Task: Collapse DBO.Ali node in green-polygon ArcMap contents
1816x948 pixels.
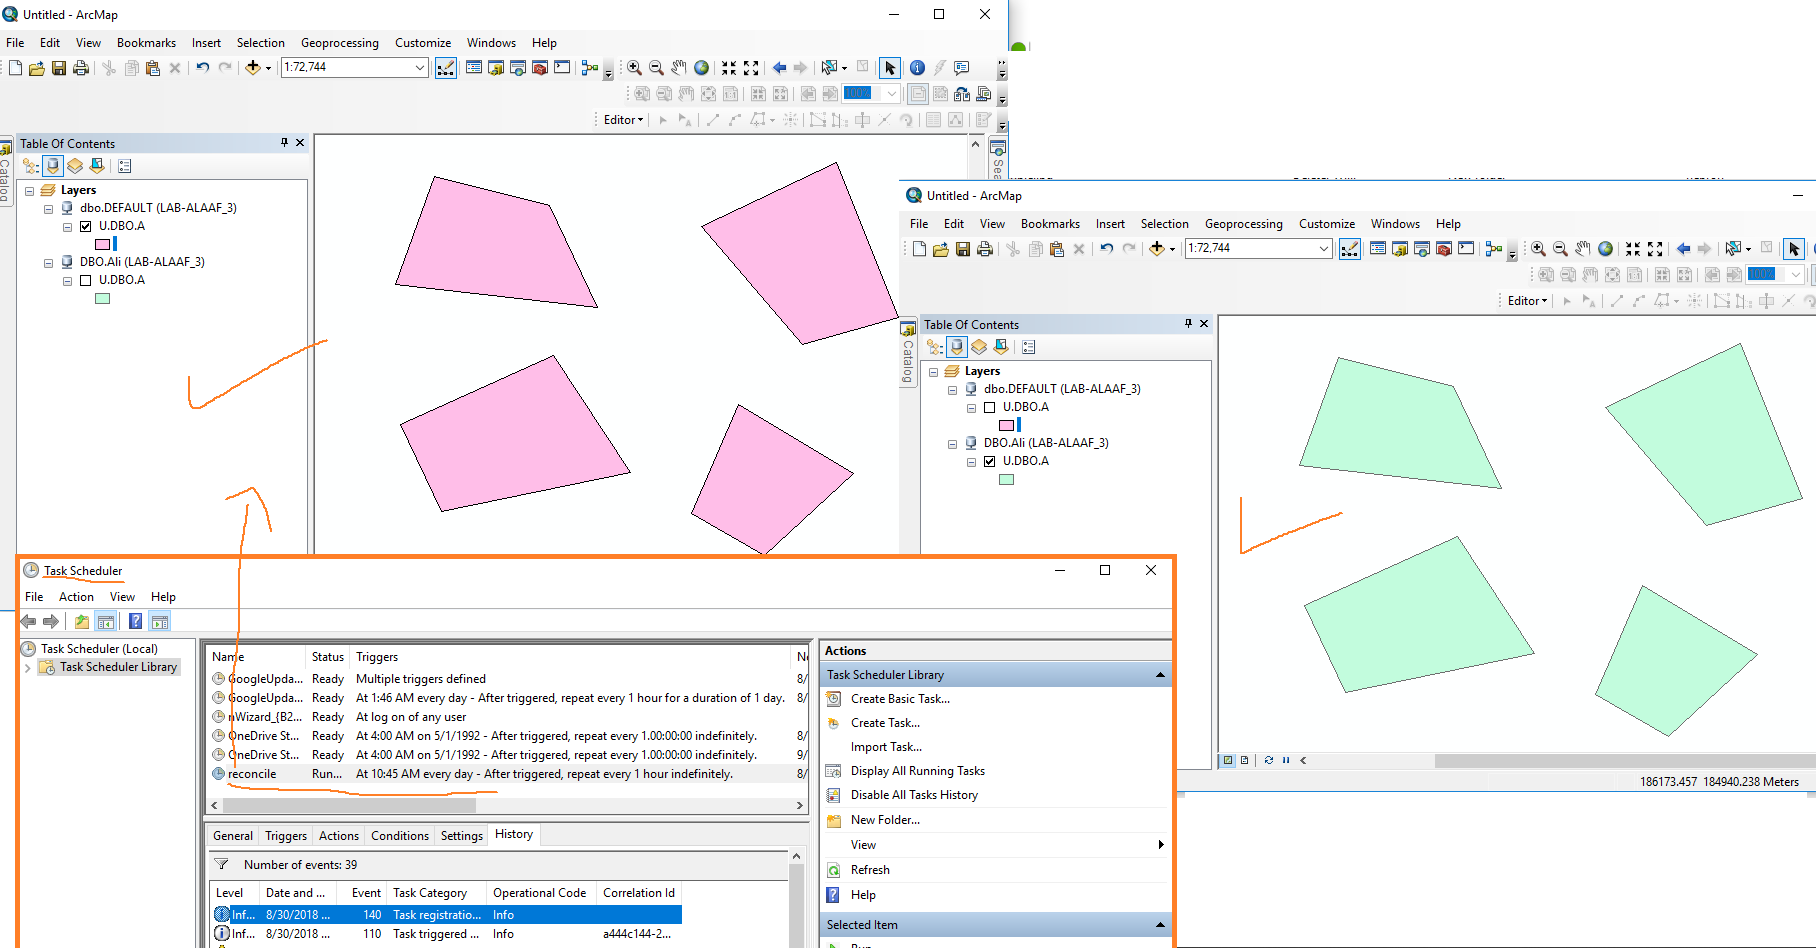Action: pos(952,443)
